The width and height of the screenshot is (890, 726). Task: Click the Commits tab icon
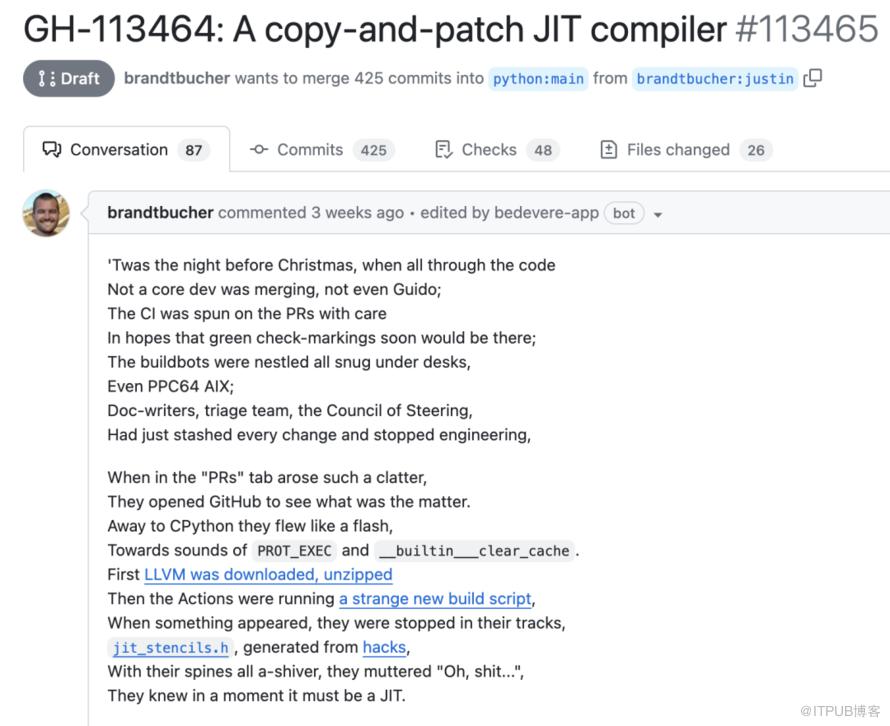259,150
